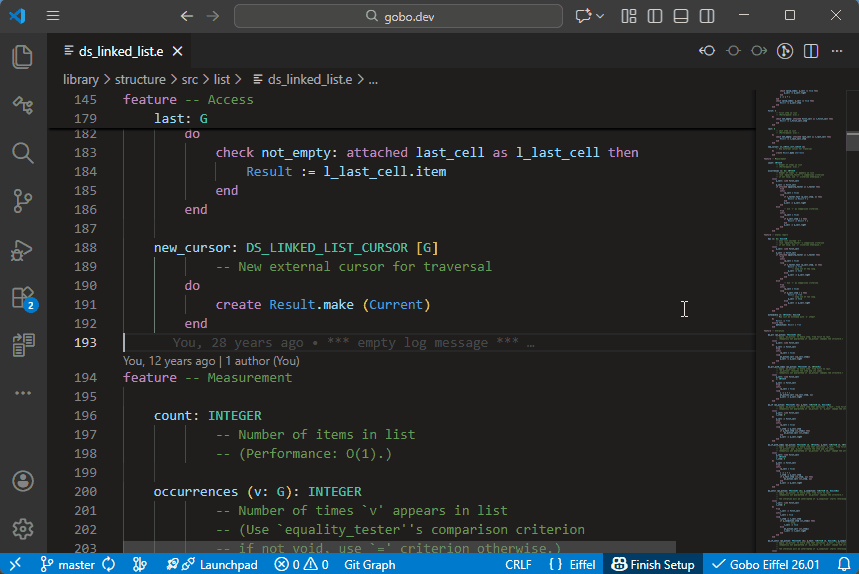Click the Git Graph status bar button
Viewport: 859px width, 574px height.
click(370, 564)
